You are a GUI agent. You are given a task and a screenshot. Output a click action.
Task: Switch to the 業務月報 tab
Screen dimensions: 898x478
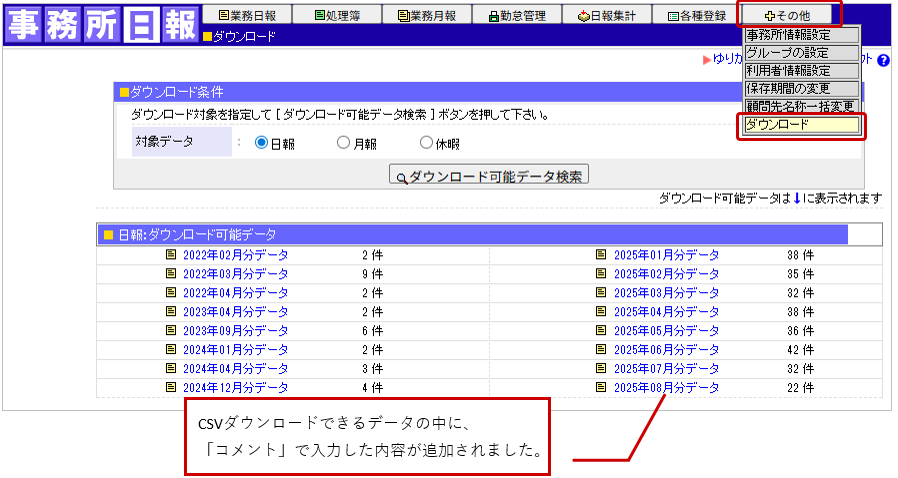pyautogui.click(x=427, y=15)
